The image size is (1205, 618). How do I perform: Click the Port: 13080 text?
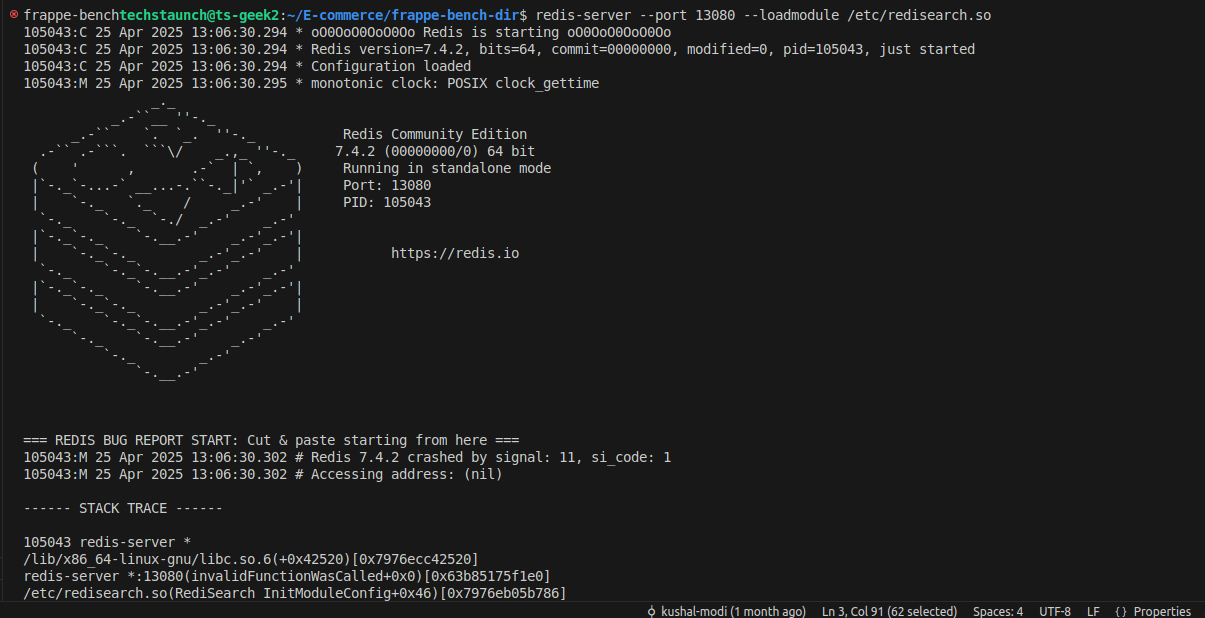pyautogui.click(x=387, y=185)
